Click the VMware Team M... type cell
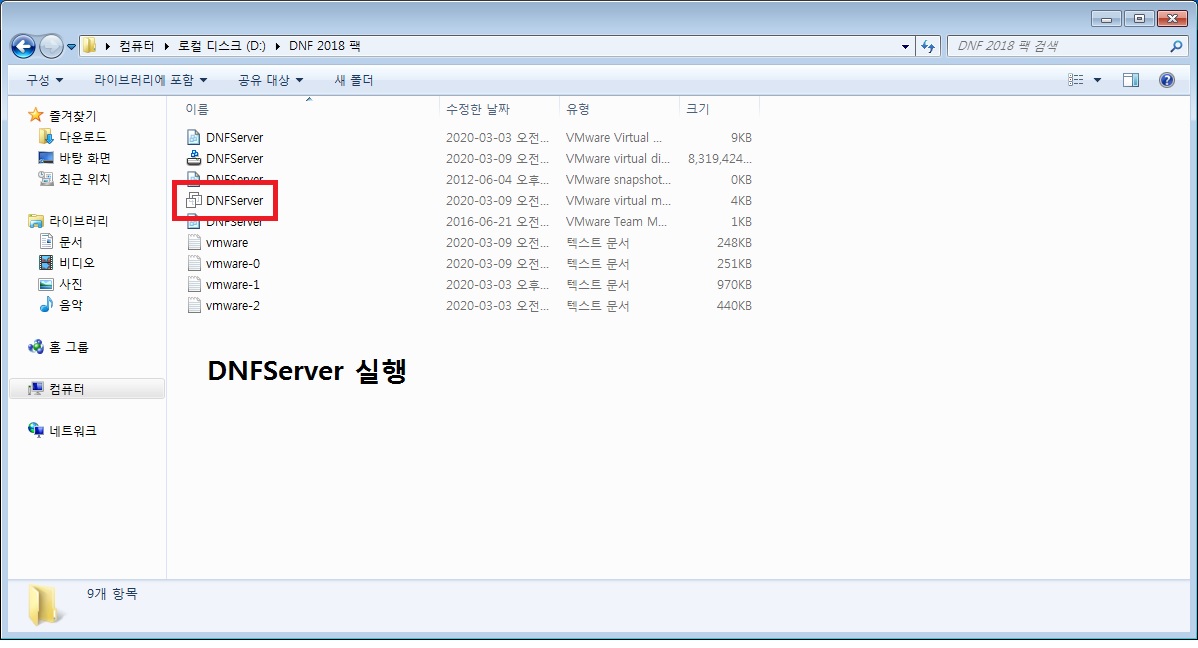 click(x=616, y=222)
